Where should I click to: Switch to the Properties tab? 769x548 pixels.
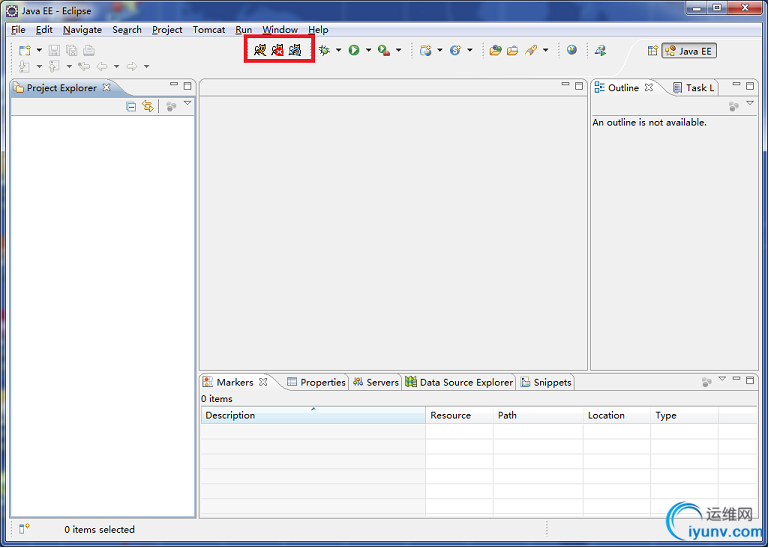(x=317, y=382)
